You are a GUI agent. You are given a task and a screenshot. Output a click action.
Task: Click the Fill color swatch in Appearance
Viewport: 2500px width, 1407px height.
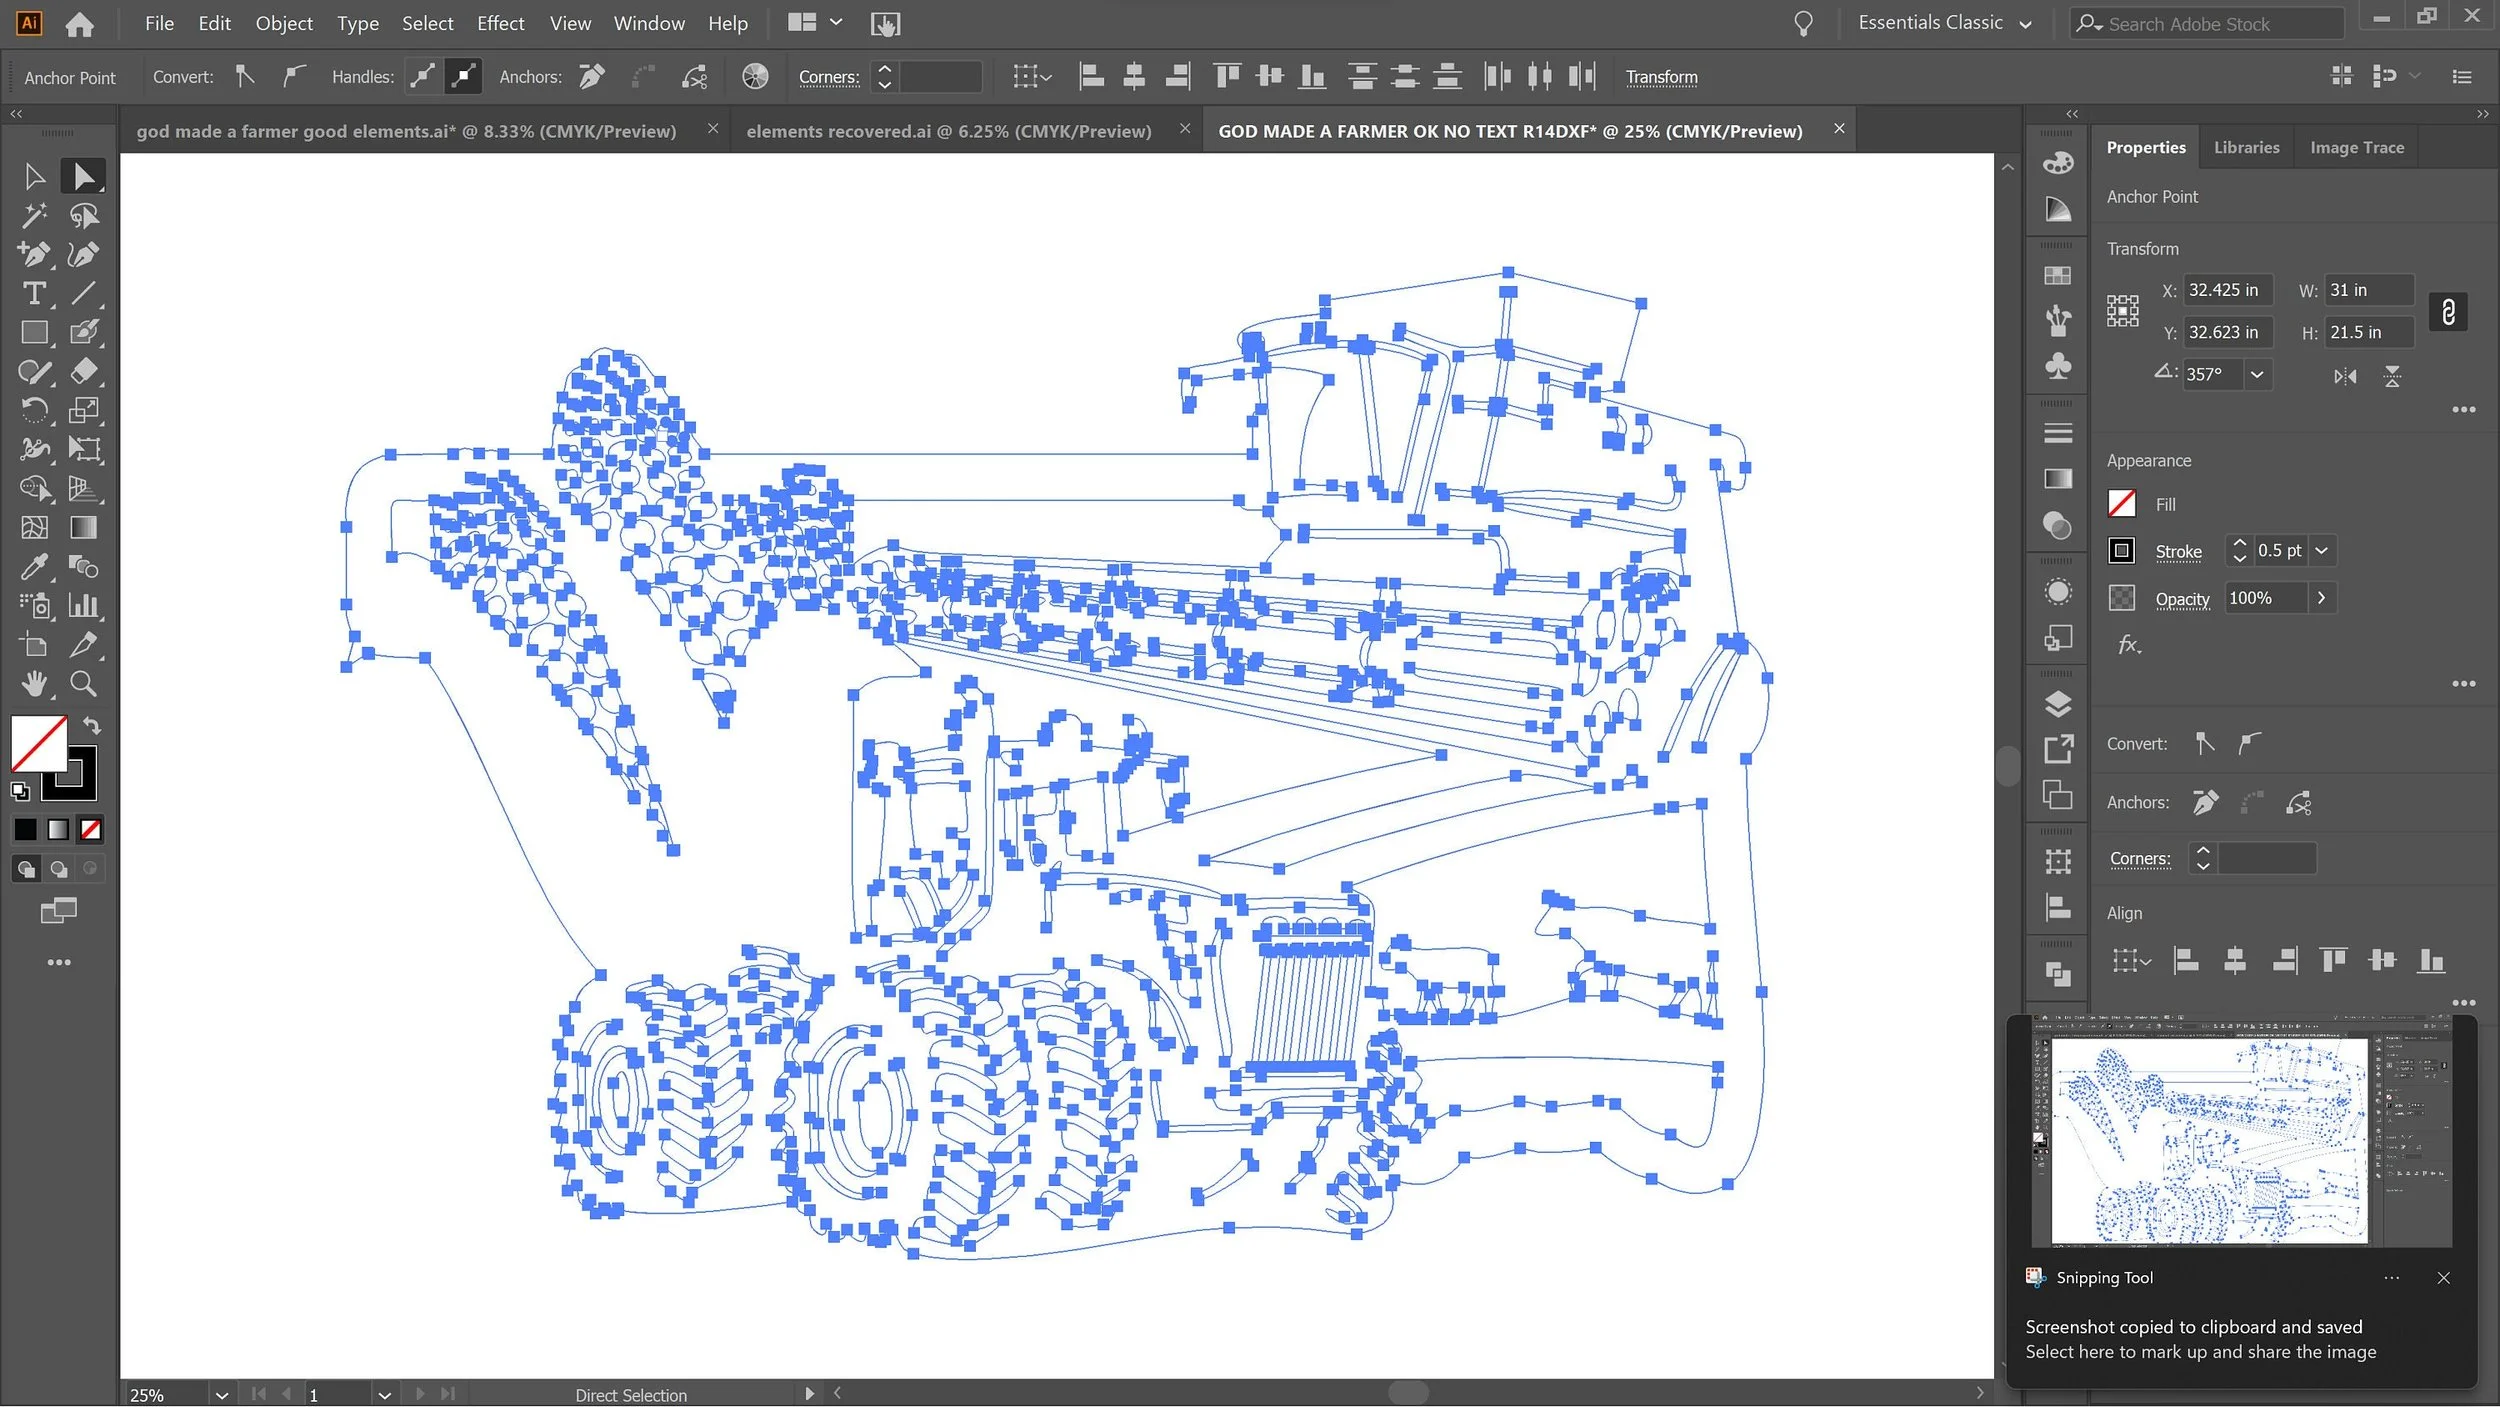point(2121,504)
